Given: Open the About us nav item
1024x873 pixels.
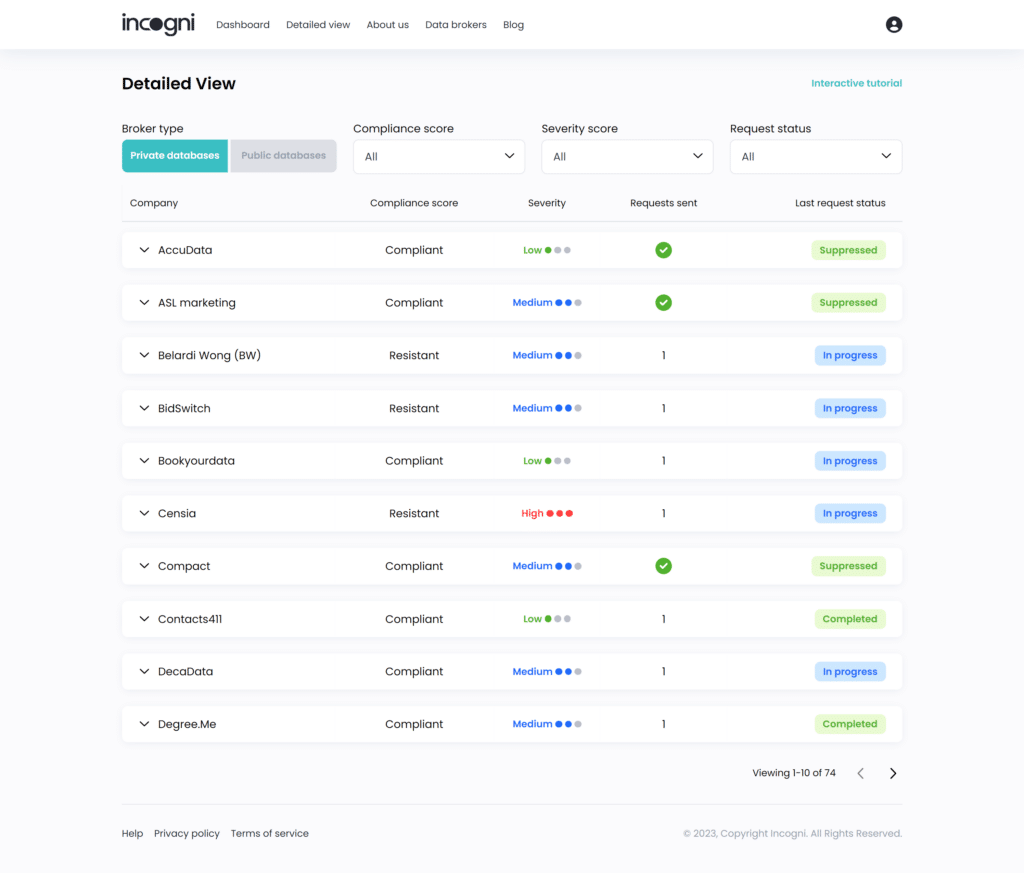Looking at the screenshot, I should pyautogui.click(x=387, y=25).
